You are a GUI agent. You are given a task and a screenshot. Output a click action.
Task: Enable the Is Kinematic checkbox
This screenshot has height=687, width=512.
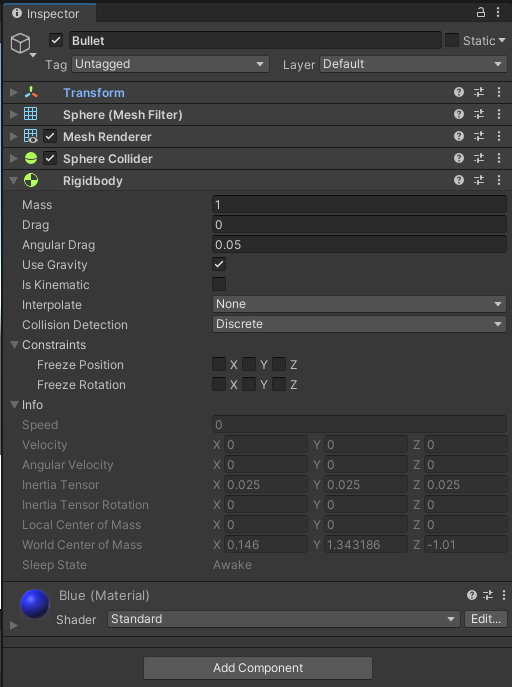coord(219,284)
